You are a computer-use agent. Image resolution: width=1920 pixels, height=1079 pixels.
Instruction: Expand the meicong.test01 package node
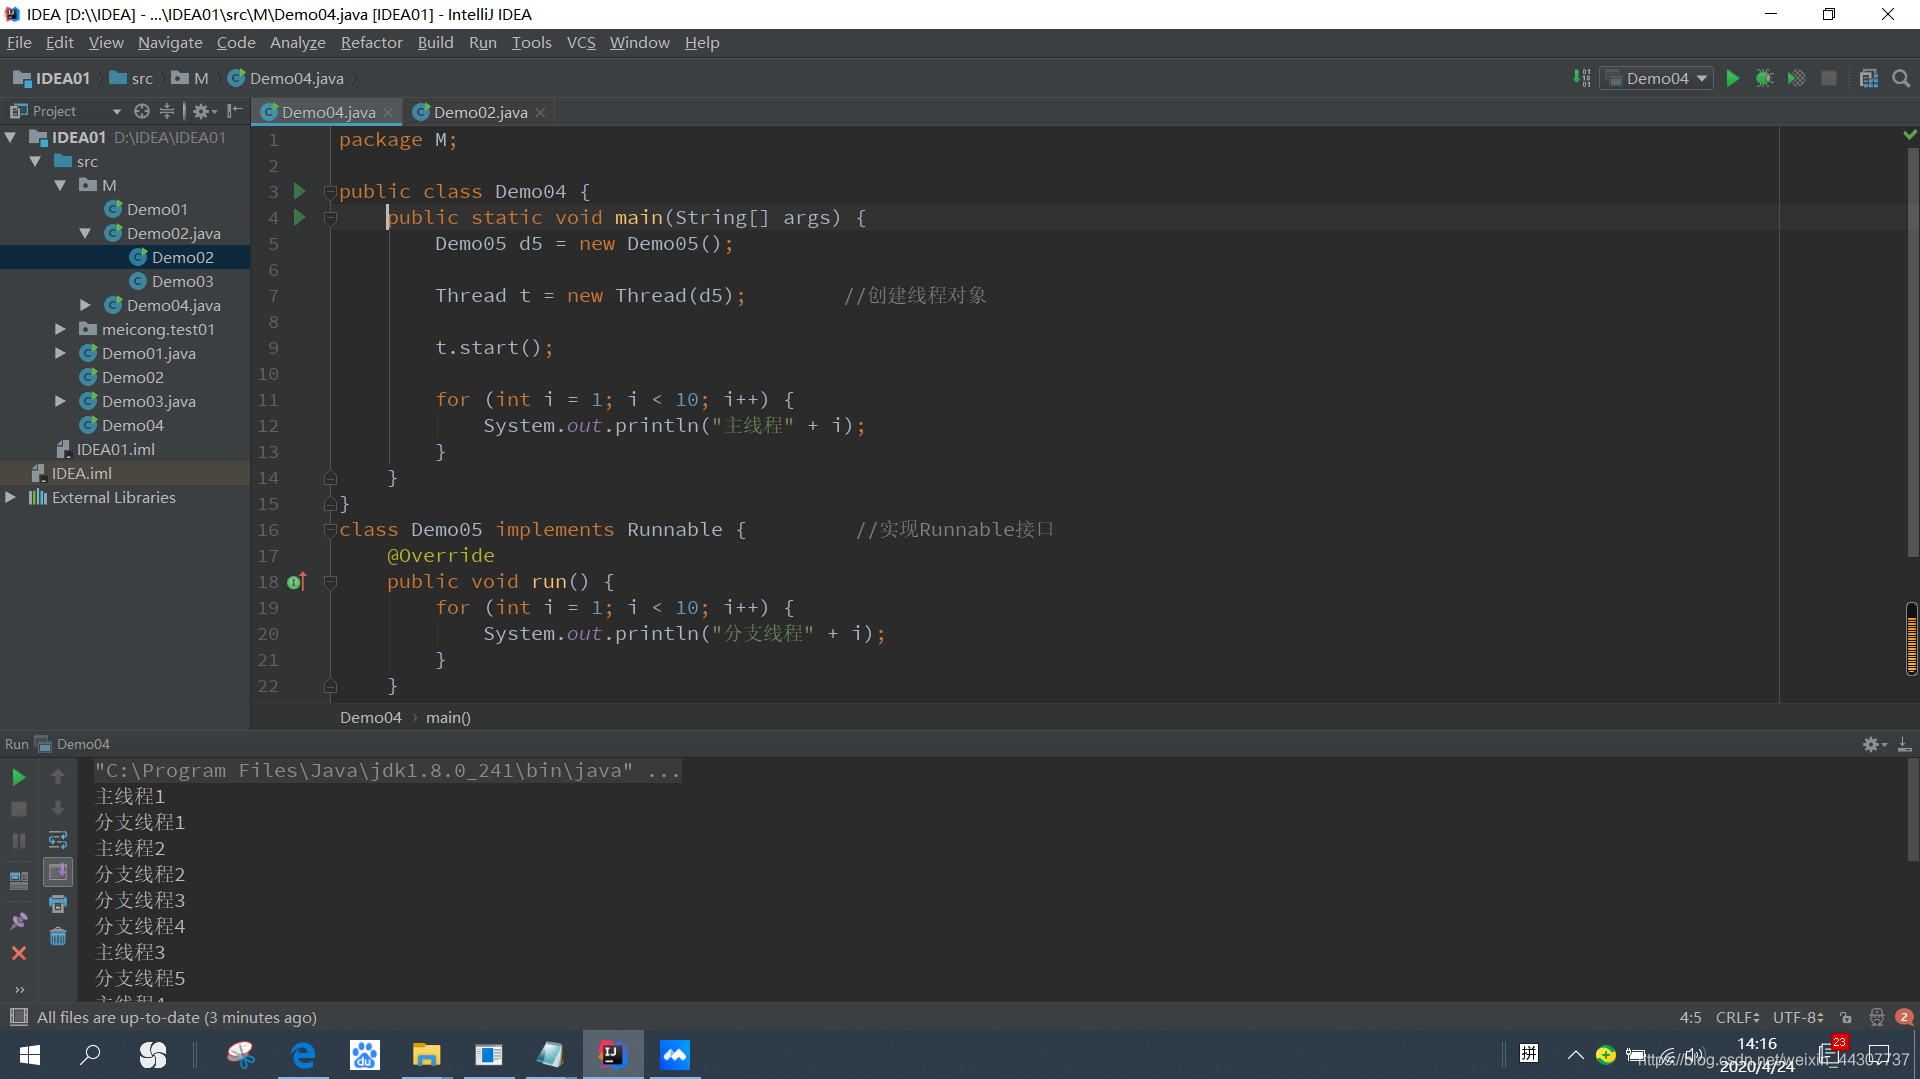(x=61, y=329)
